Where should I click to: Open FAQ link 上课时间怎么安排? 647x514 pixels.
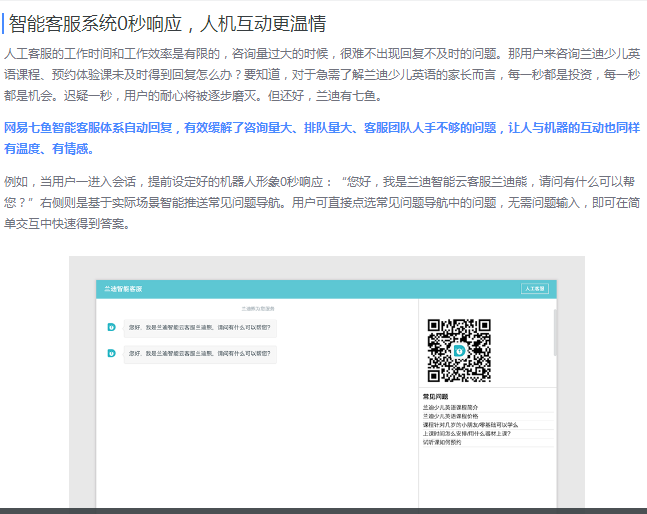coord(467,434)
